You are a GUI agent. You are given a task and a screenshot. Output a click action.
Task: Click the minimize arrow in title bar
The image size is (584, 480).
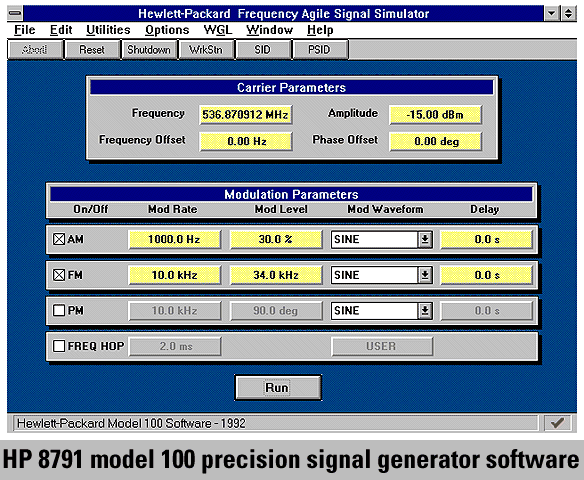551,14
